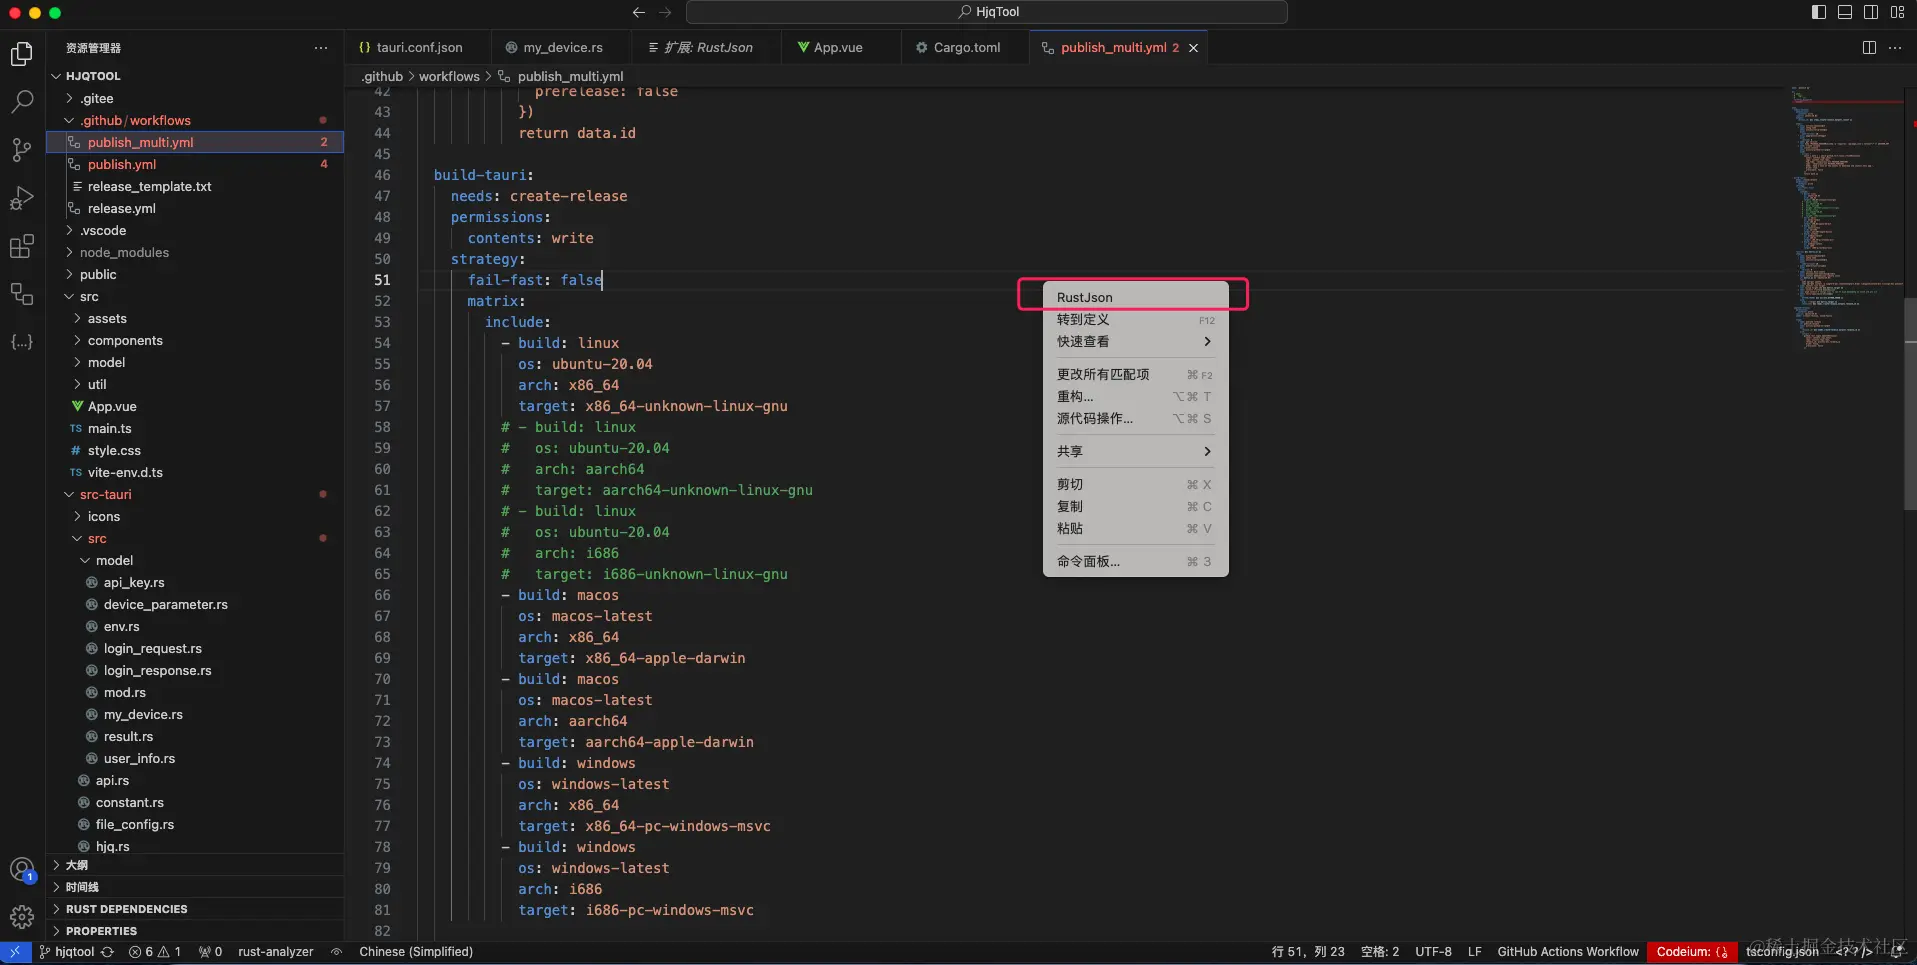Image resolution: width=1917 pixels, height=965 pixels.
Task: Click 空格: 2 indentation setting
Action: 1380,952
